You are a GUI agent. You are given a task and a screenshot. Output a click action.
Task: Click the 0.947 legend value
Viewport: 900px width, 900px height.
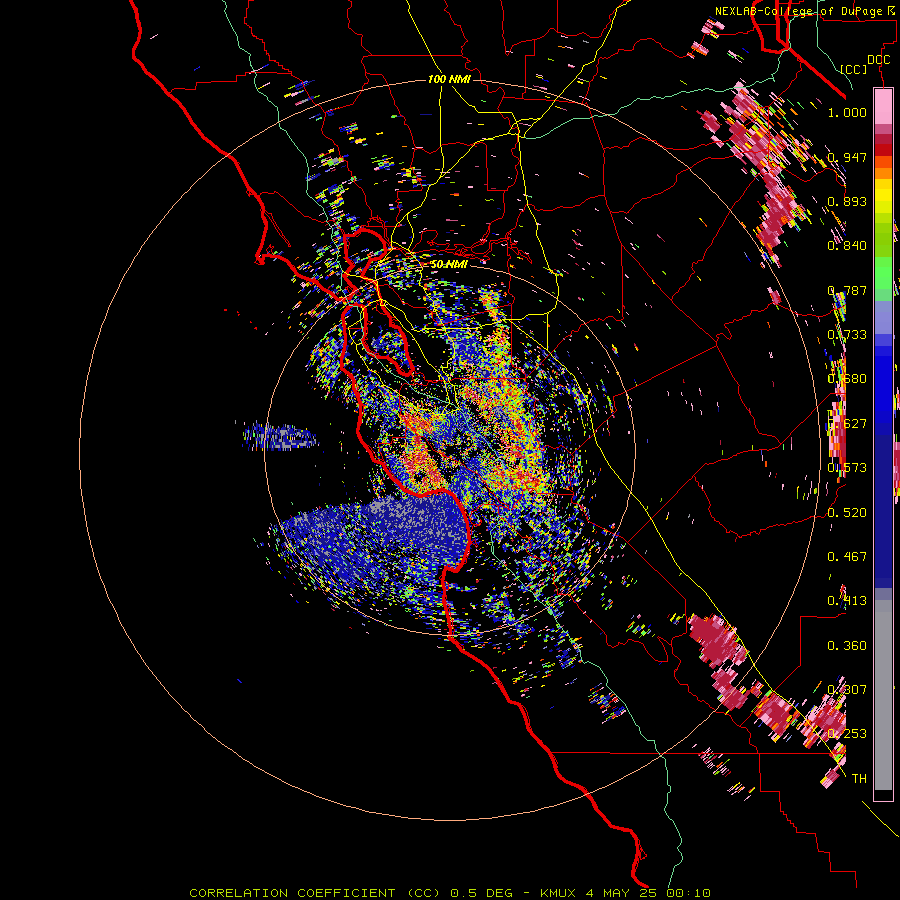tap(847, 157)
